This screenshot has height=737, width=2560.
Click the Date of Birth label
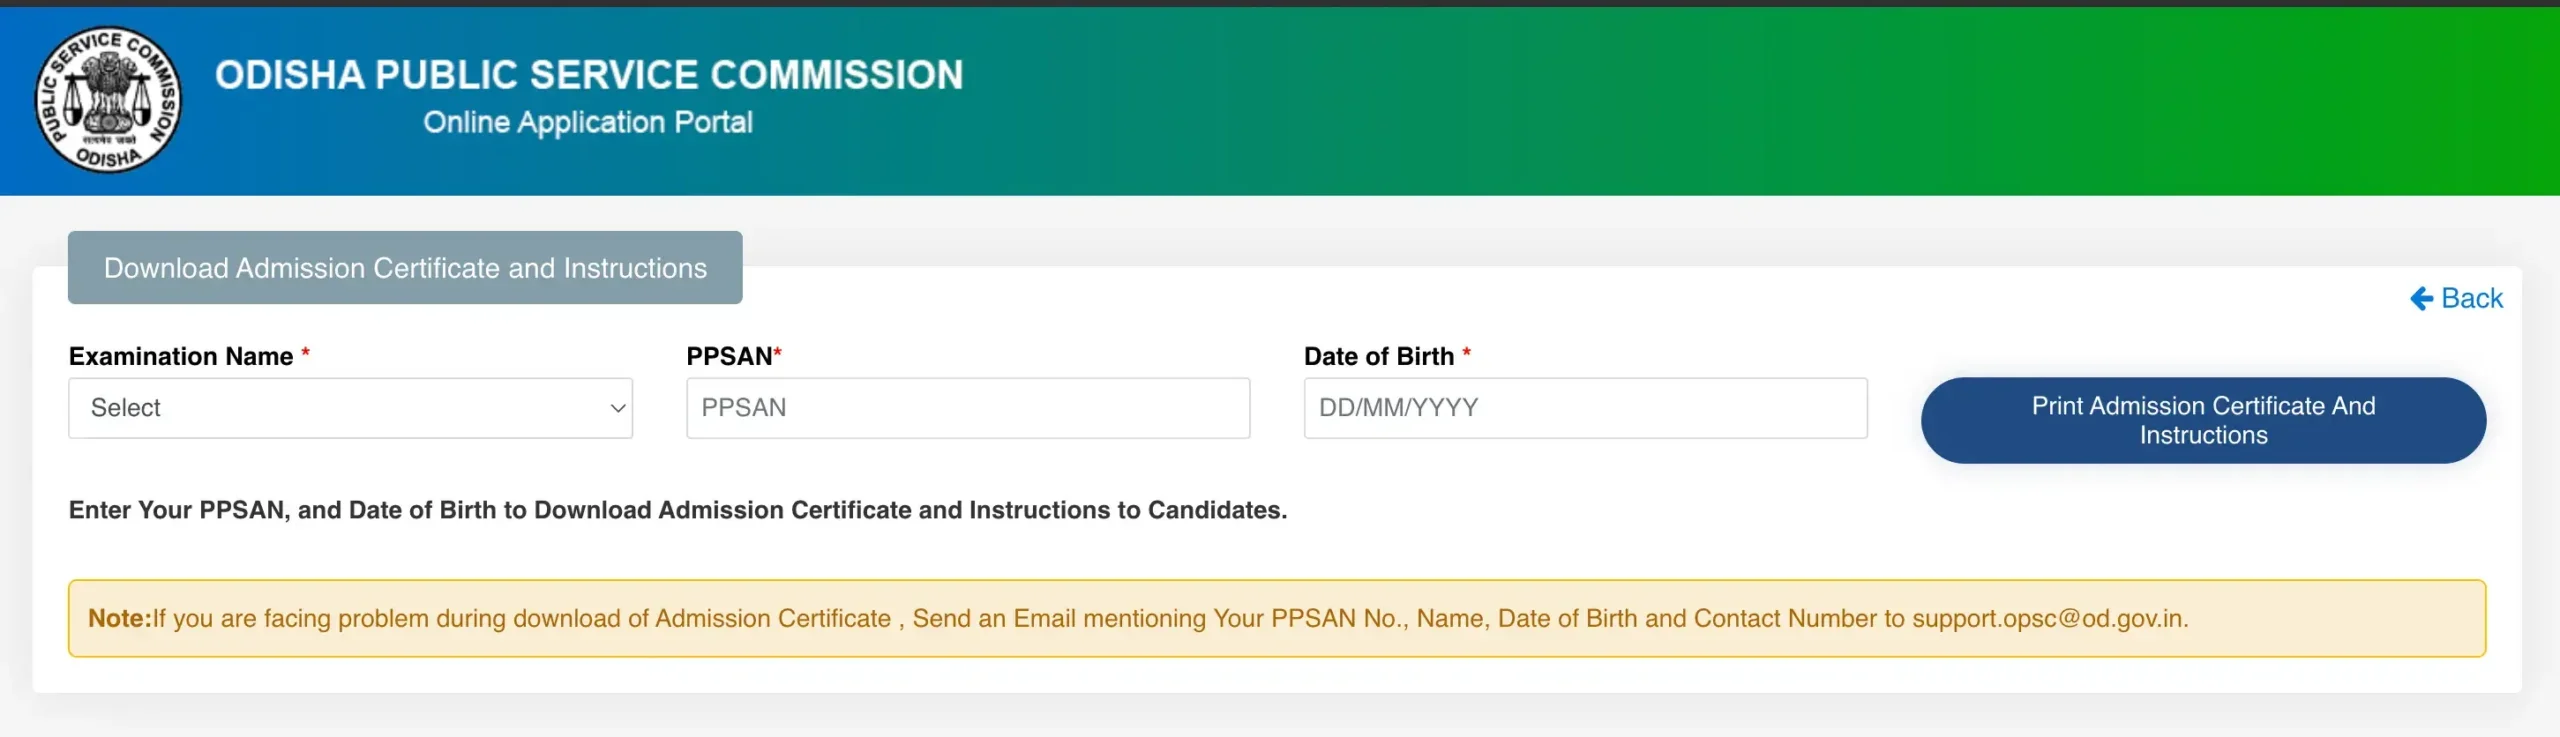click(1379, 356)
